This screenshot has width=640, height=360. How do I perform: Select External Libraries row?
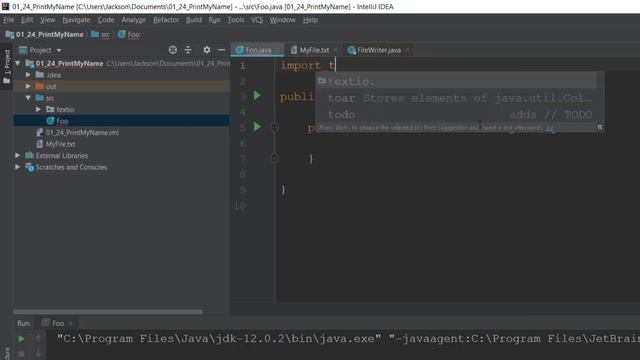pos(122,155)
